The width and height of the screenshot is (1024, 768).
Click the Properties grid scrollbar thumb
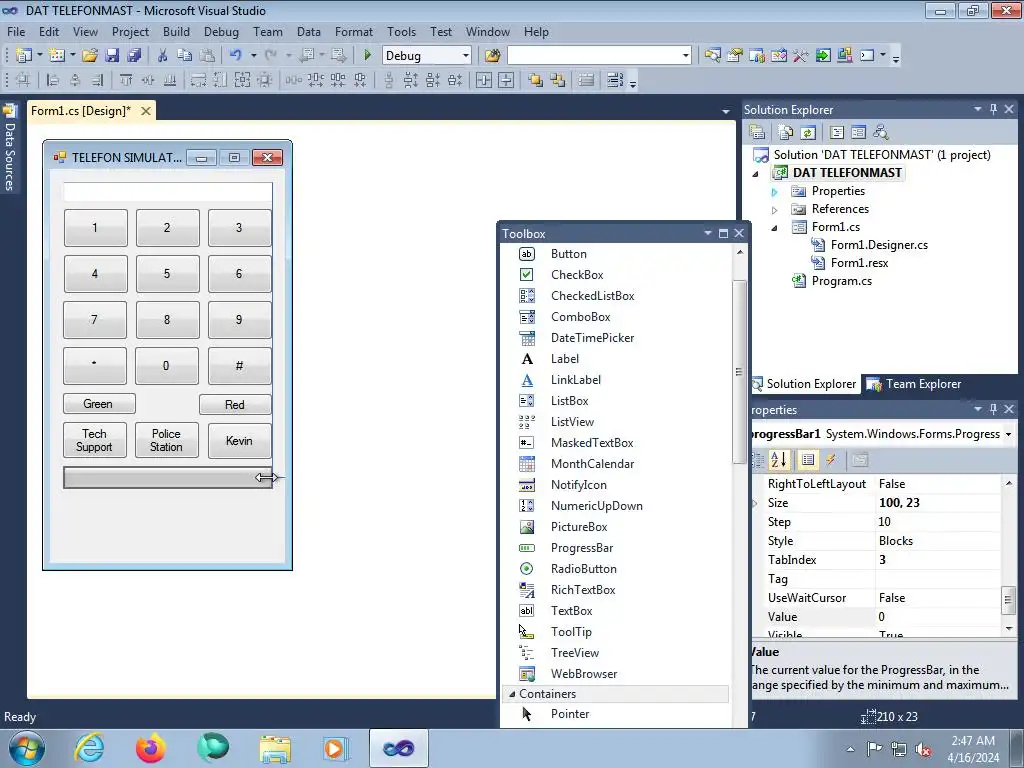pos(1008,600)
